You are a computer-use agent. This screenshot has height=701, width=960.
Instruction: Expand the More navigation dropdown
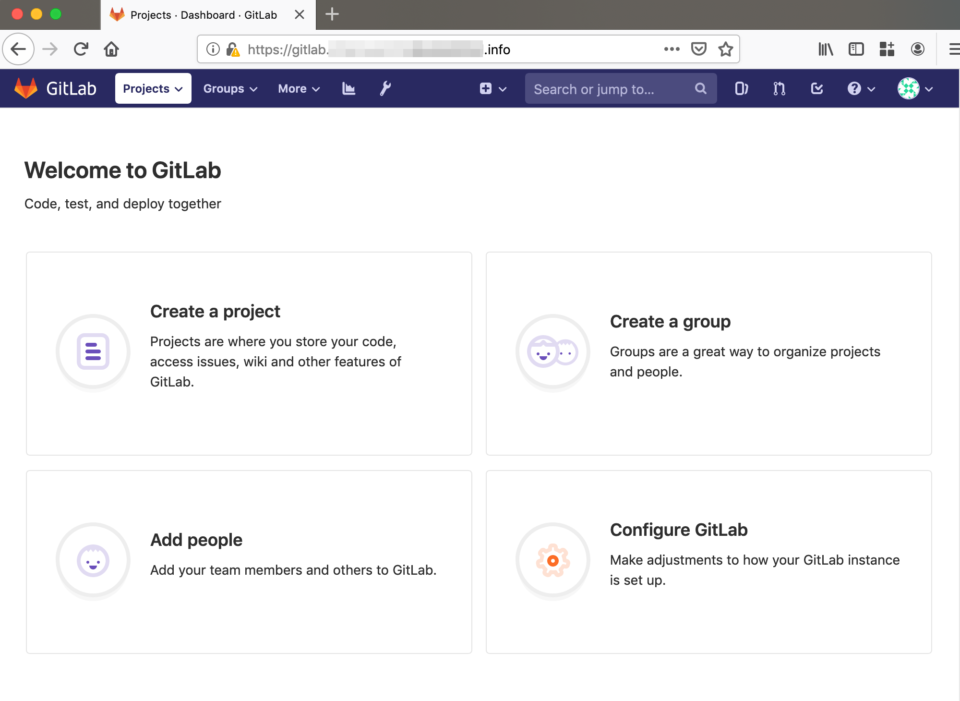tap(298, 88)
